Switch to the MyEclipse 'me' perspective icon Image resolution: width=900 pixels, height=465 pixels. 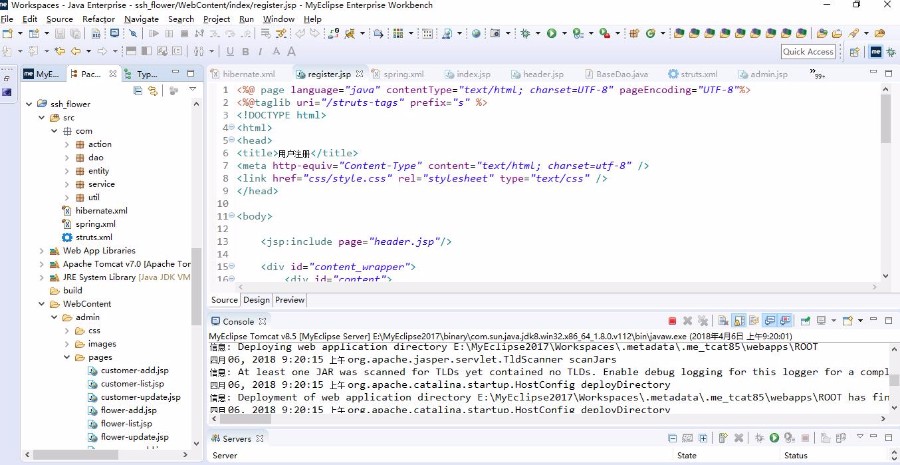[x=876, y=52]
